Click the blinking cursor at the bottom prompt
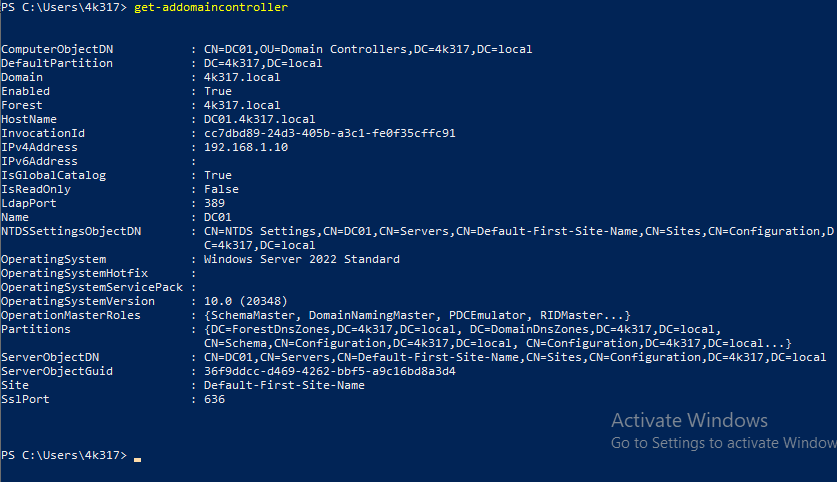This screenshot has width=837, height=482. [137, 459]
